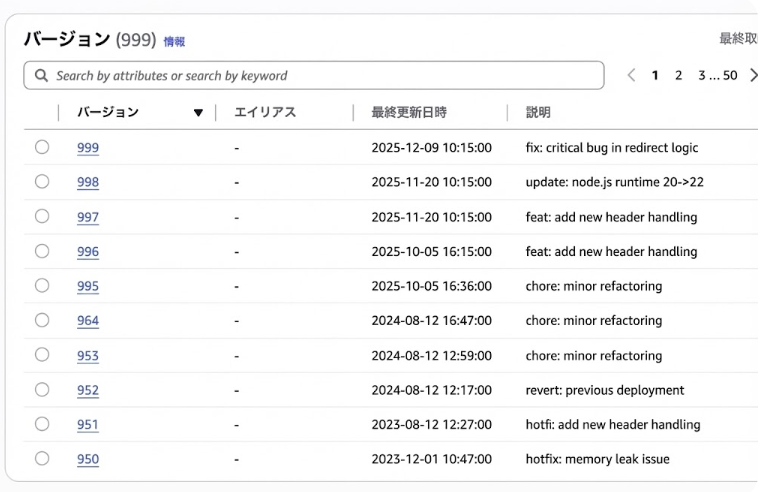Image resolution: width=780 pixels, height=492 pixels.
Task: Select radio button for version 952
Action: [42, 389]
